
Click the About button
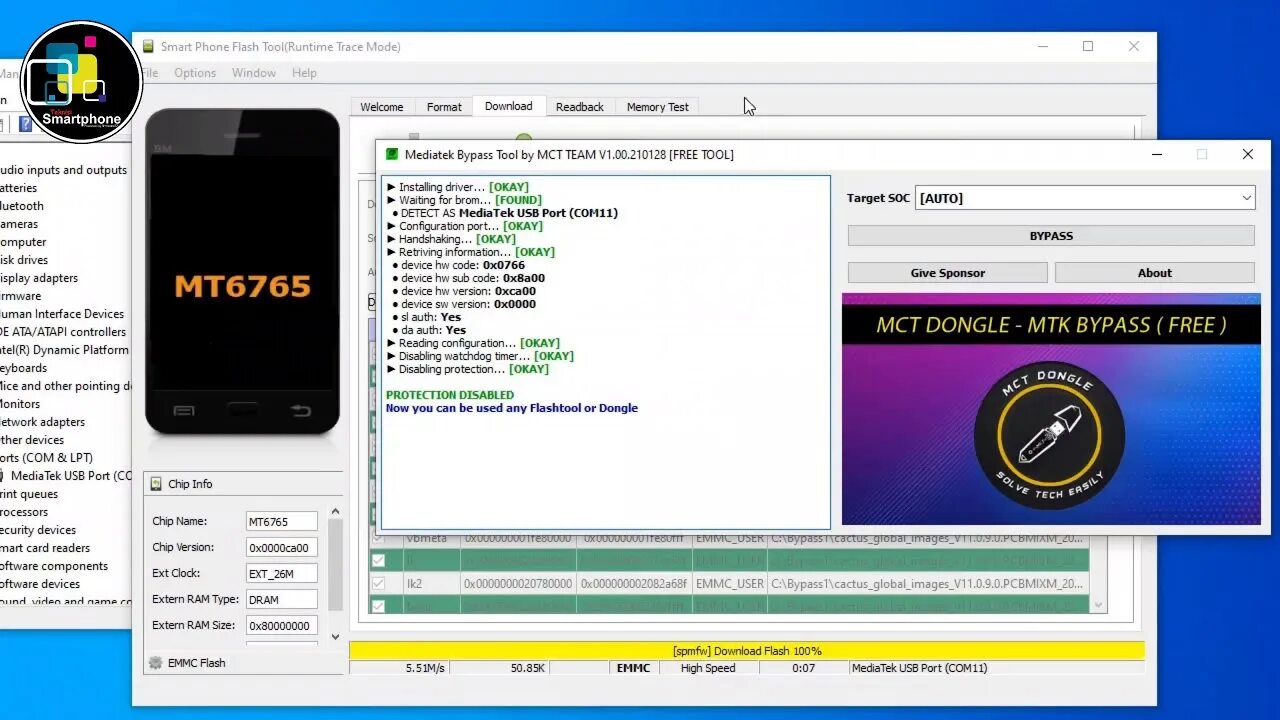[1154, 273]
